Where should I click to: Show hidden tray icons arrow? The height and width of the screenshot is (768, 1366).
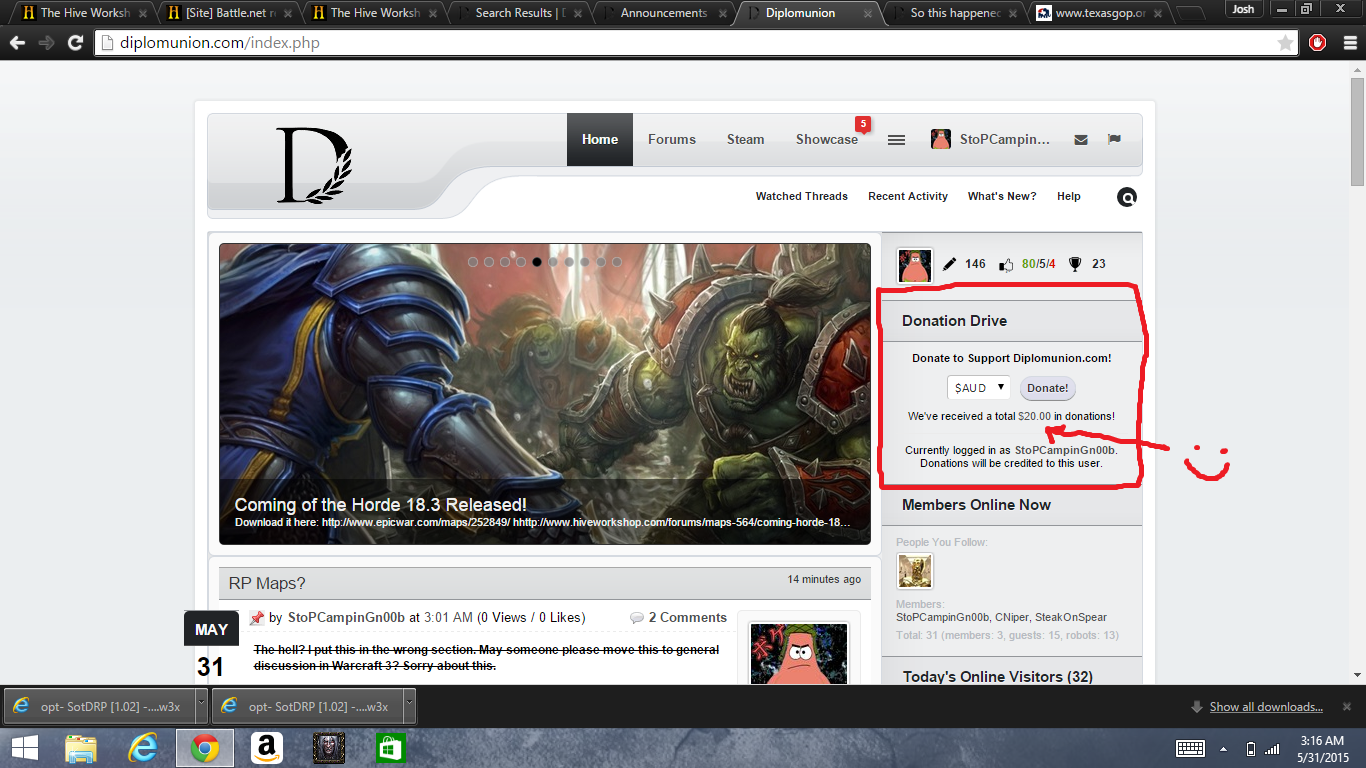point(1223,749)
